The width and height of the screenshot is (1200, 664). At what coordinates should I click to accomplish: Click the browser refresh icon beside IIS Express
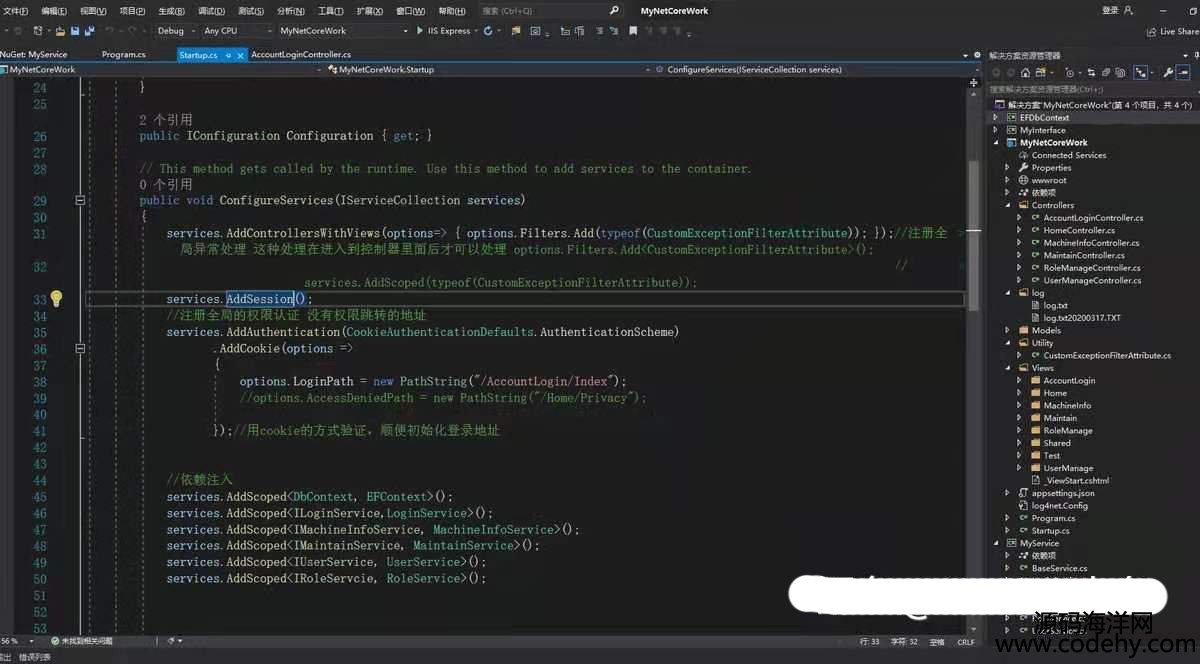tap(488, 31)
